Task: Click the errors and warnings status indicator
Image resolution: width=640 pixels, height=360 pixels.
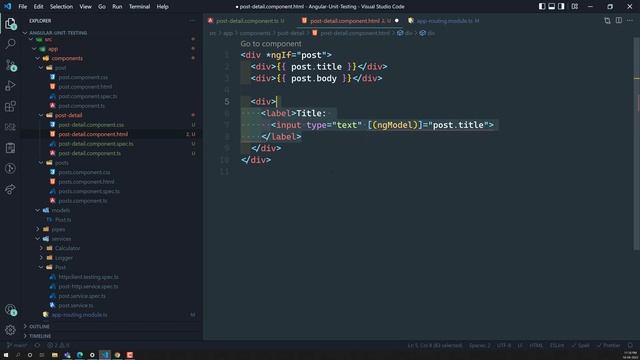Action: point(58,345)
